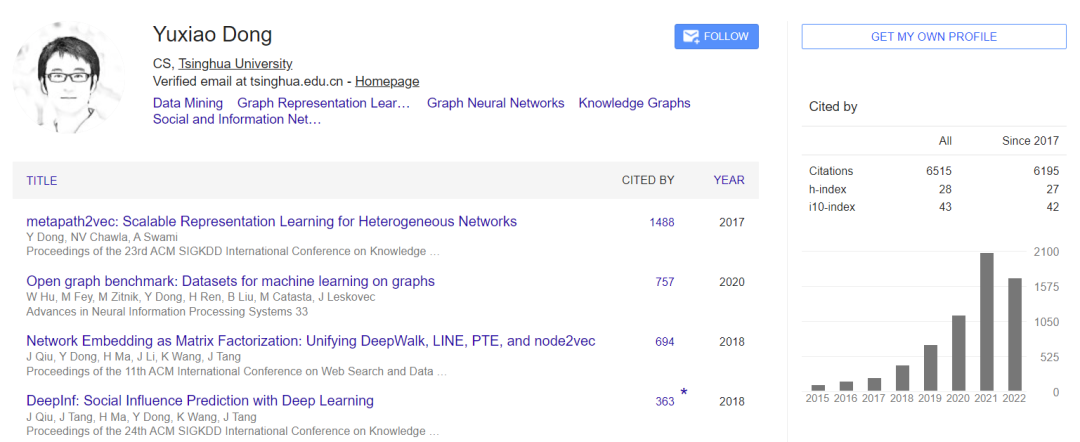The image size is (1080, 442).
Task: Click the 2022 citations bar in chart
Action: (x=1014, y=334)
